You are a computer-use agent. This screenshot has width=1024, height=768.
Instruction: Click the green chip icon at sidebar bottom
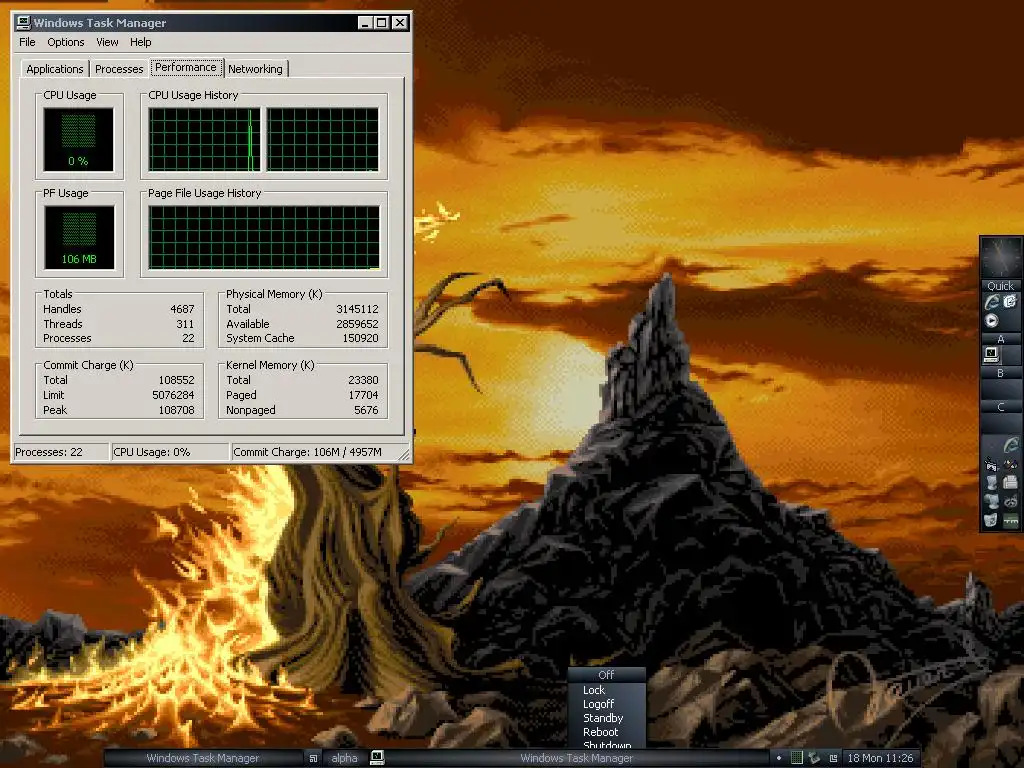tap(1010, 520)
